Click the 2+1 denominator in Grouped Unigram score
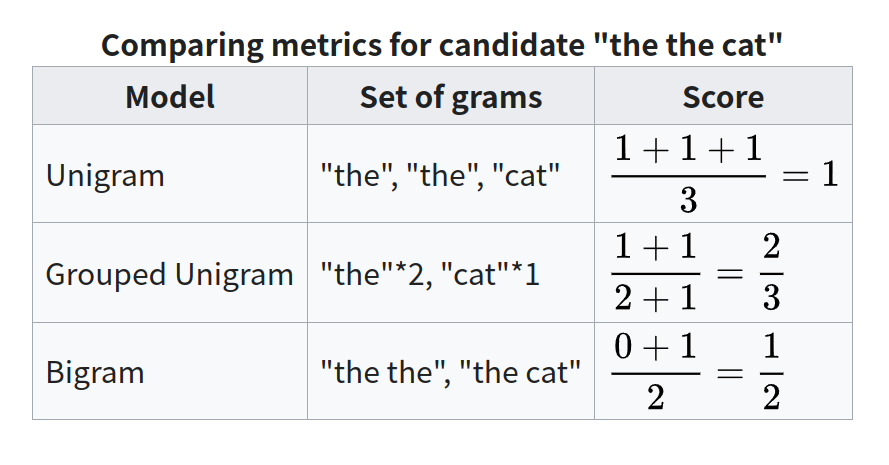 tap(655, 298)
